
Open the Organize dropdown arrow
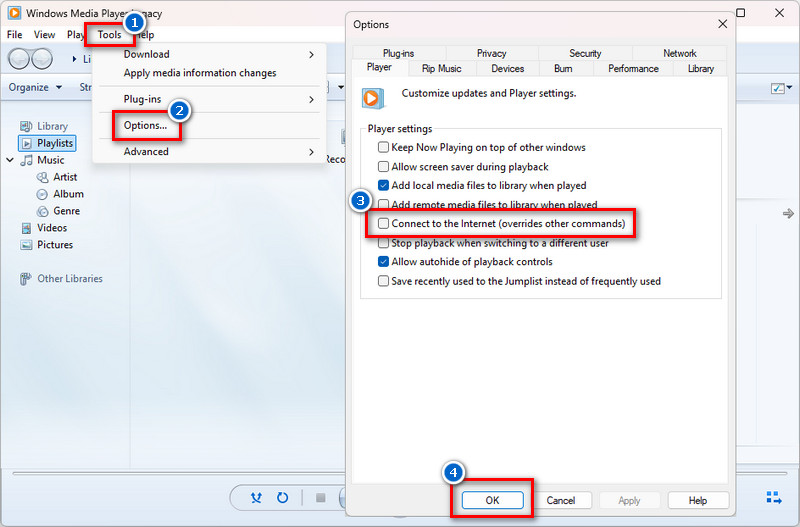point(59,88)
